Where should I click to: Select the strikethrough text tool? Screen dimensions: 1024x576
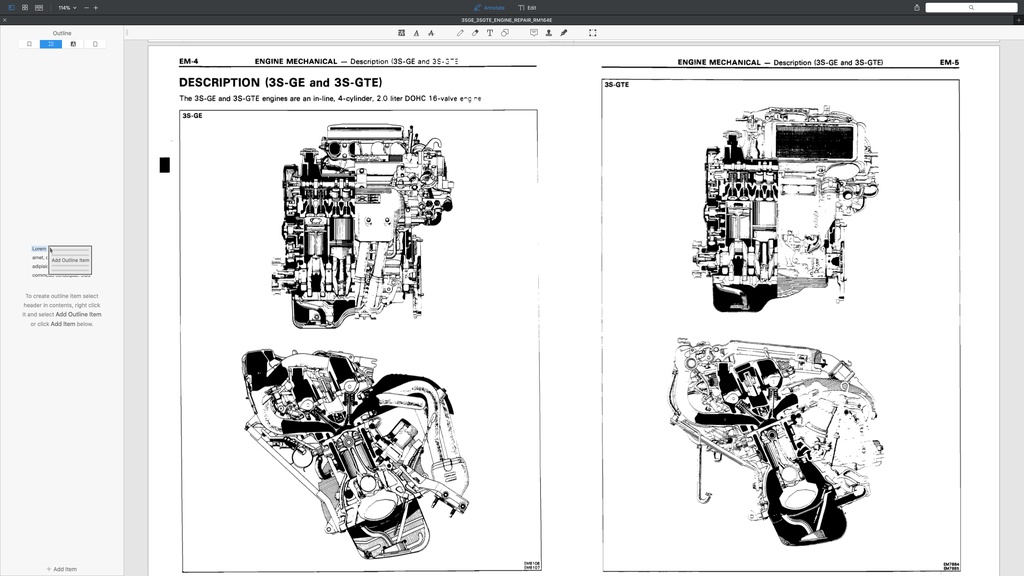tap(431, 33)
